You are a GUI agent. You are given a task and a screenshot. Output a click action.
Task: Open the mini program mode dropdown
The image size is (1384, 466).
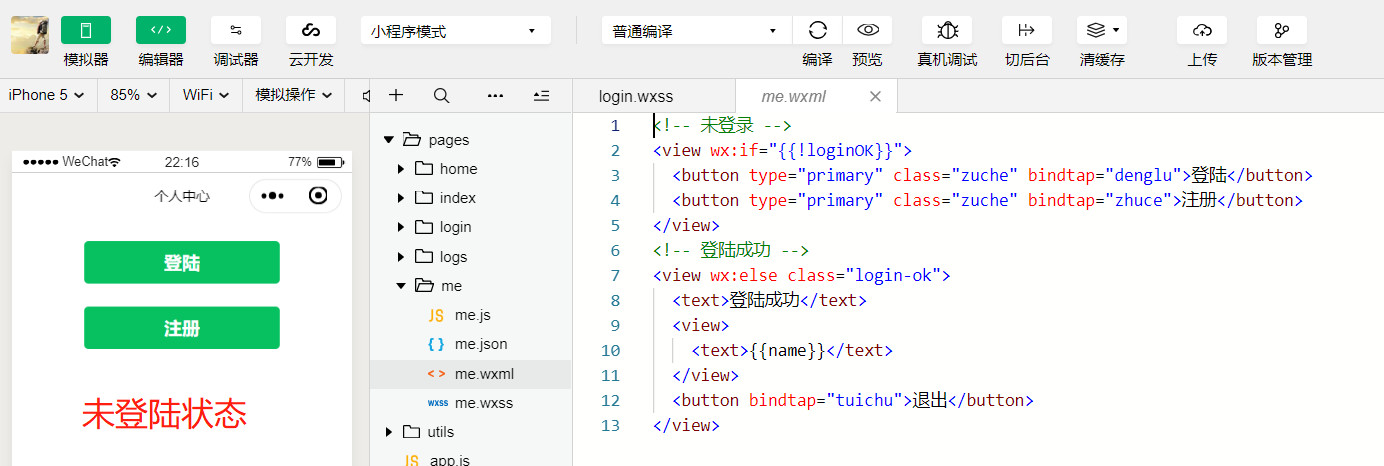tap(456, 31)
